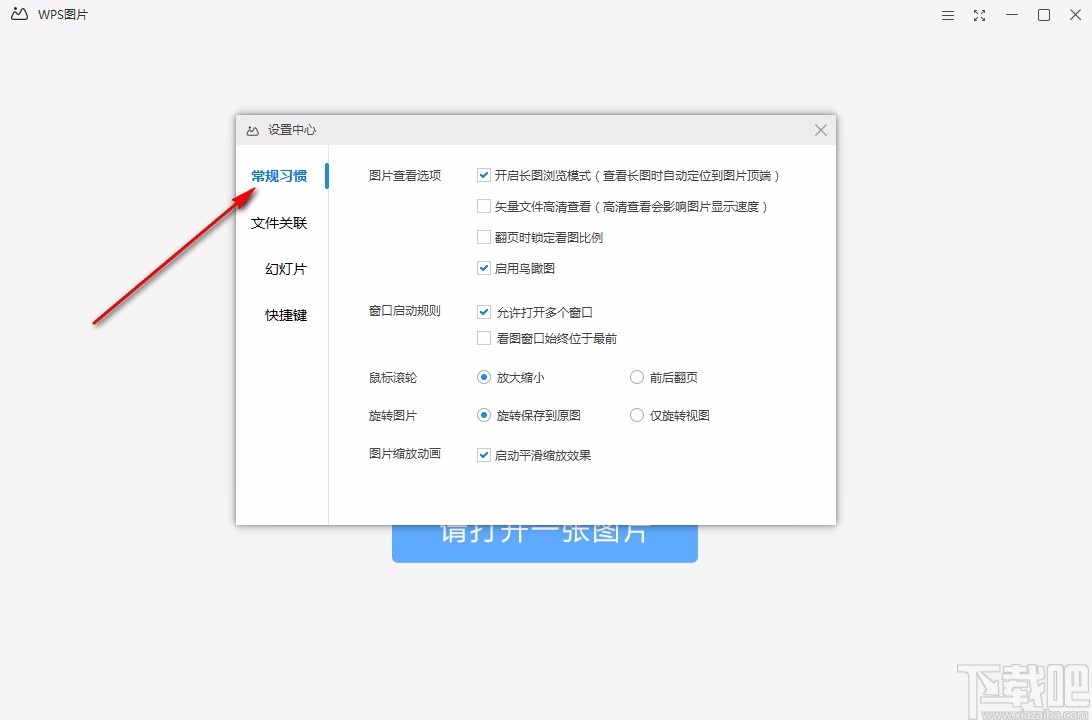This screenshot has height=720, width=1092.
Task: Disable 允许打开多个窗口 checkbox
Action: pyautogui.click(x=483, y=312)
